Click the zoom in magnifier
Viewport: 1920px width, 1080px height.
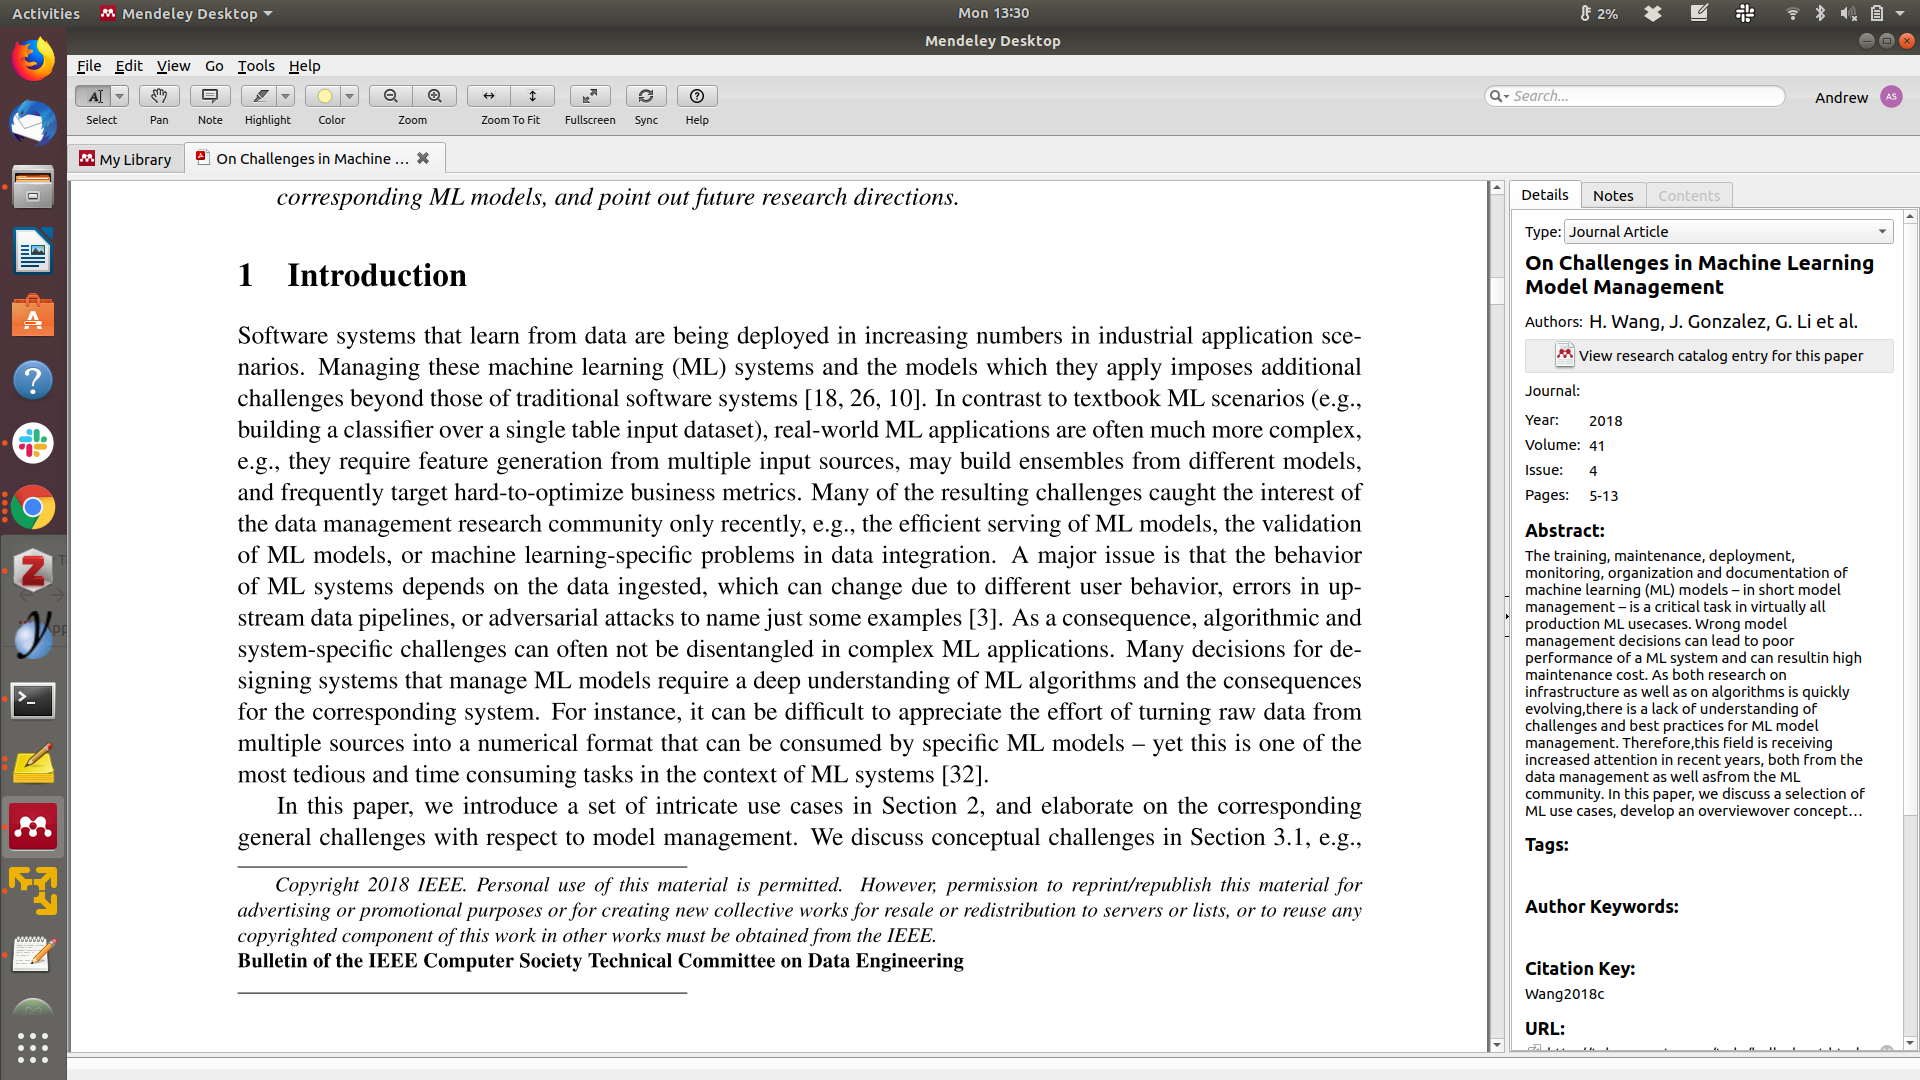point(435,96)
